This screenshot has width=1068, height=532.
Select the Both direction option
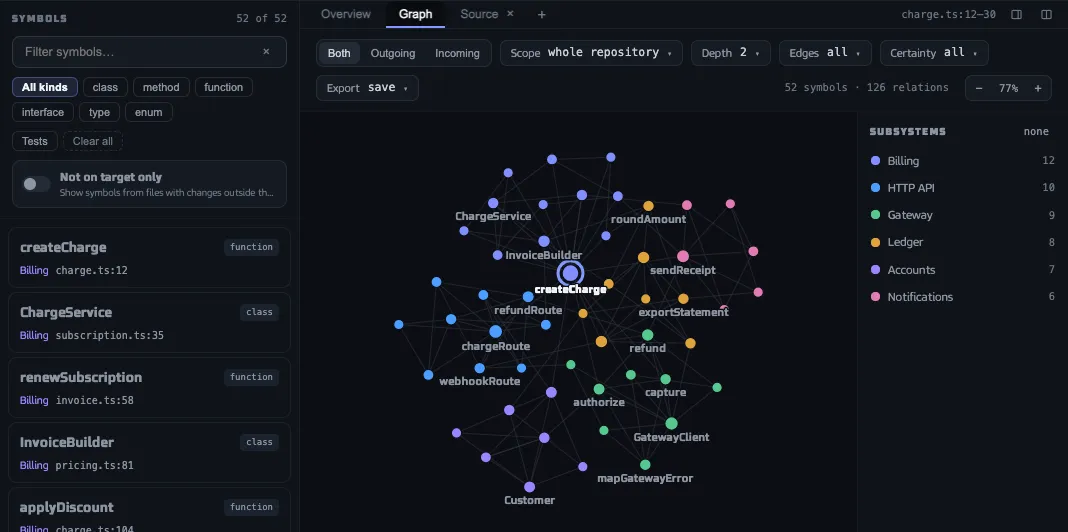point(339,53)
